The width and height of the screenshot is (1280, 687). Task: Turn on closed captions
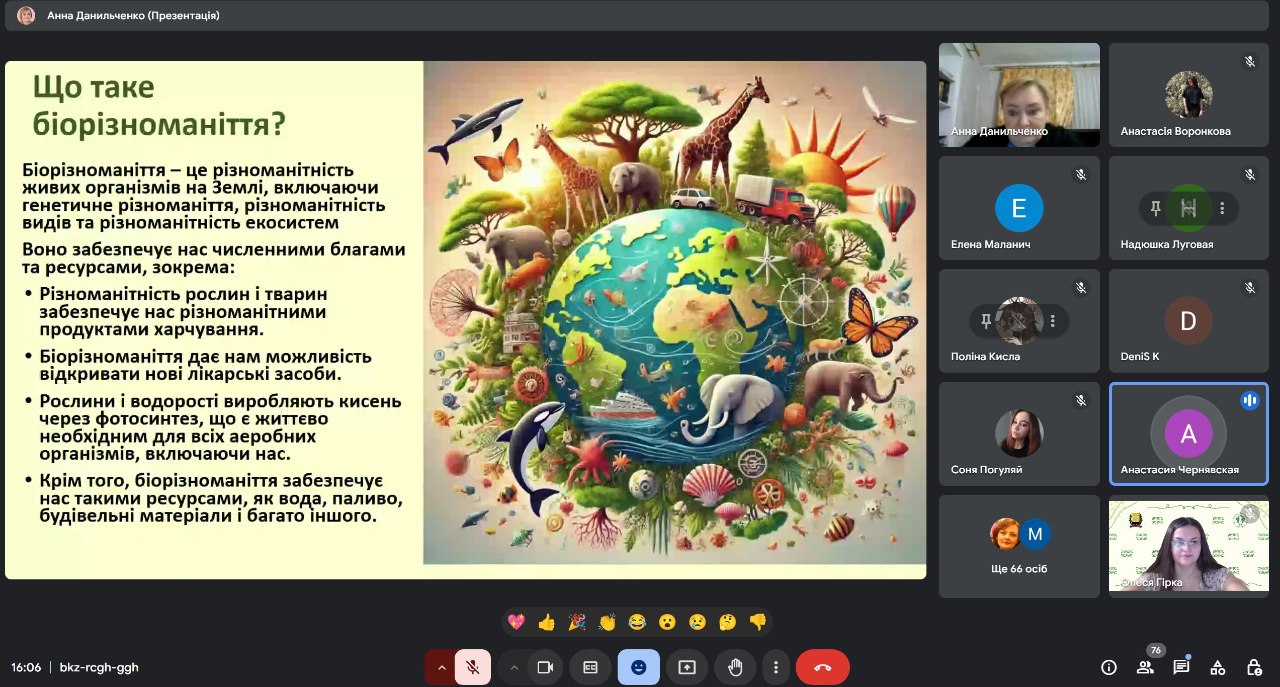pos(590,667)
